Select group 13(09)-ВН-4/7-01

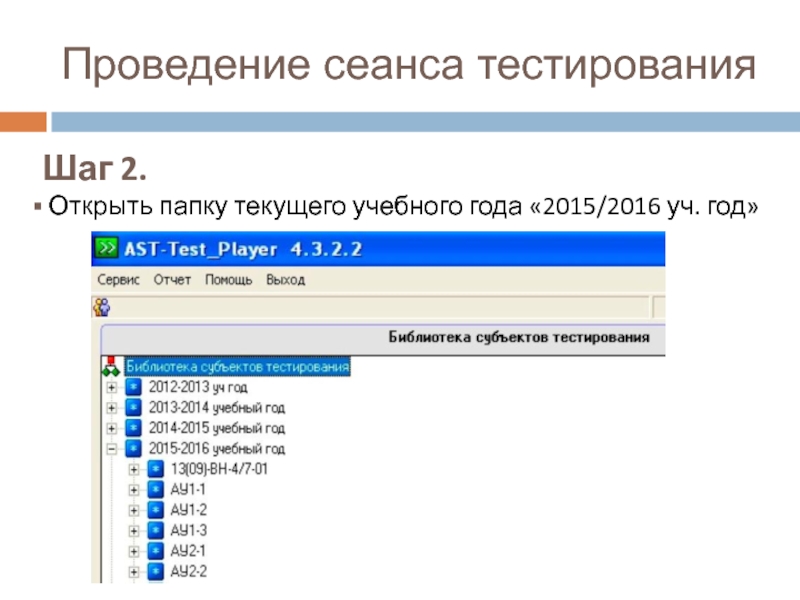219,469
